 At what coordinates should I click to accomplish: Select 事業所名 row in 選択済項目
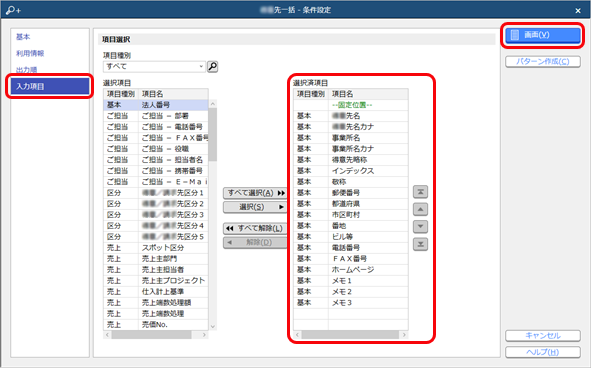(351, 138)
